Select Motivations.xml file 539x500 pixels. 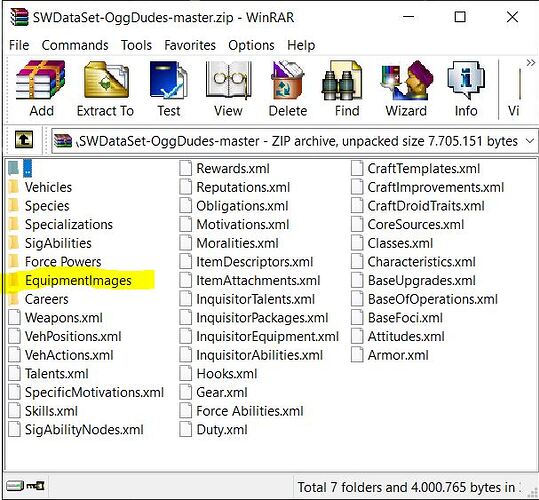[234, 224]
